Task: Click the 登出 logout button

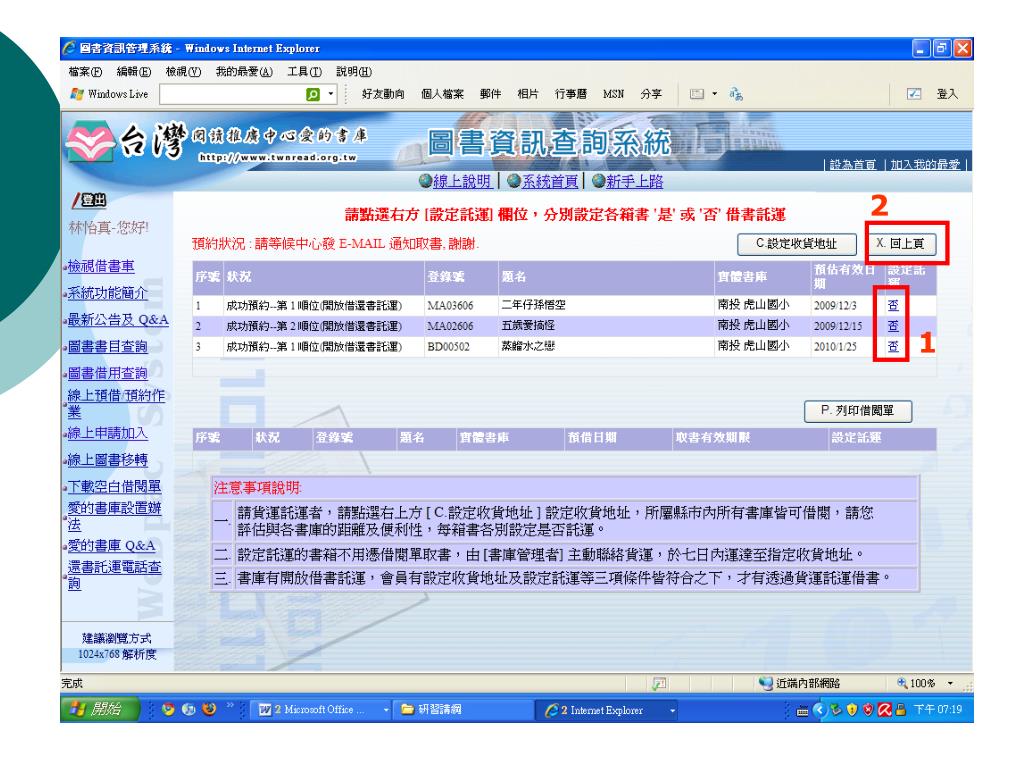Action: [90, 200]
